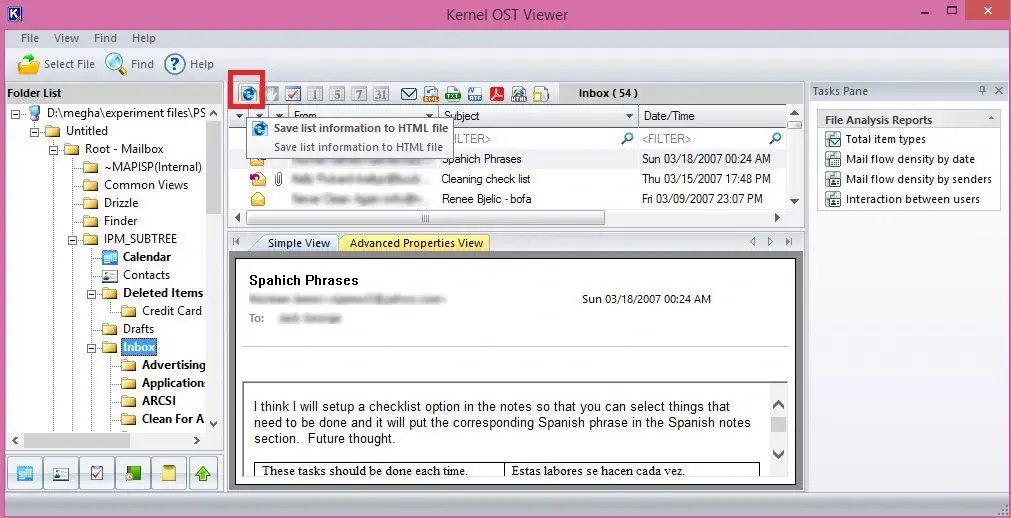The image size is (1011, 518).
Task: Collapse the Untitled tree node
Action: [x=36, y=131]
